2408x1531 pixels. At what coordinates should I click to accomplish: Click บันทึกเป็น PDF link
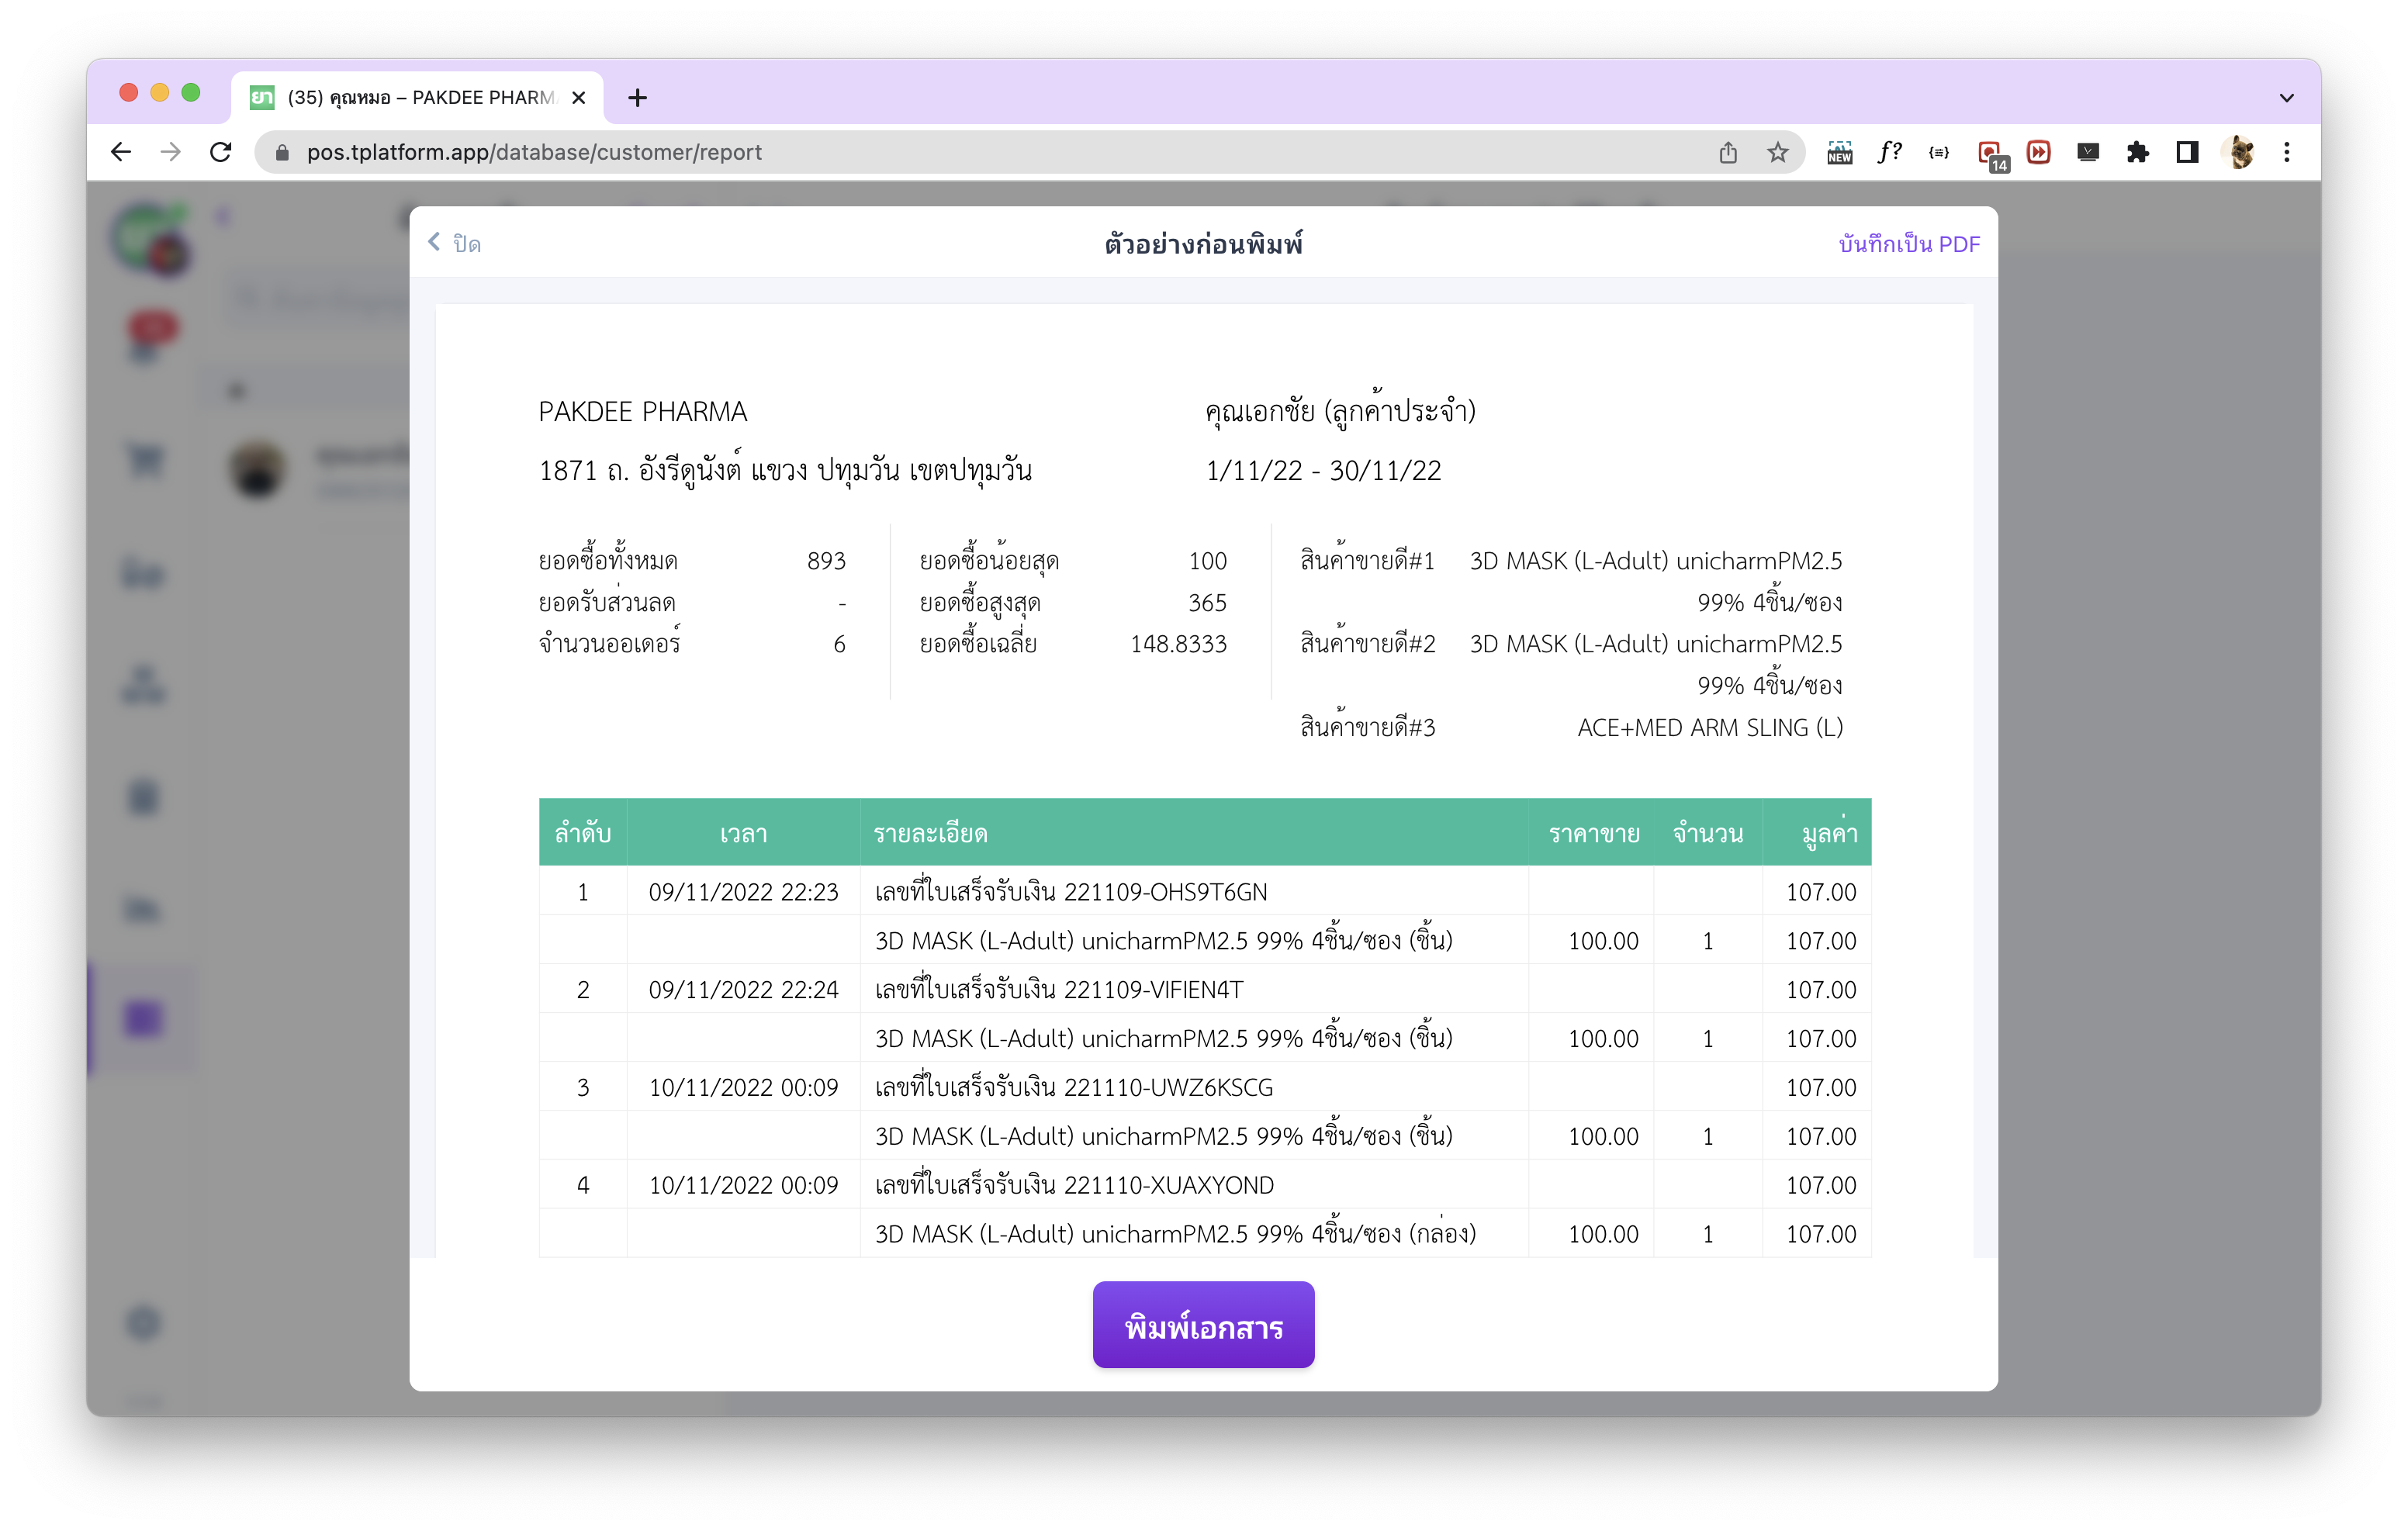1908,244
